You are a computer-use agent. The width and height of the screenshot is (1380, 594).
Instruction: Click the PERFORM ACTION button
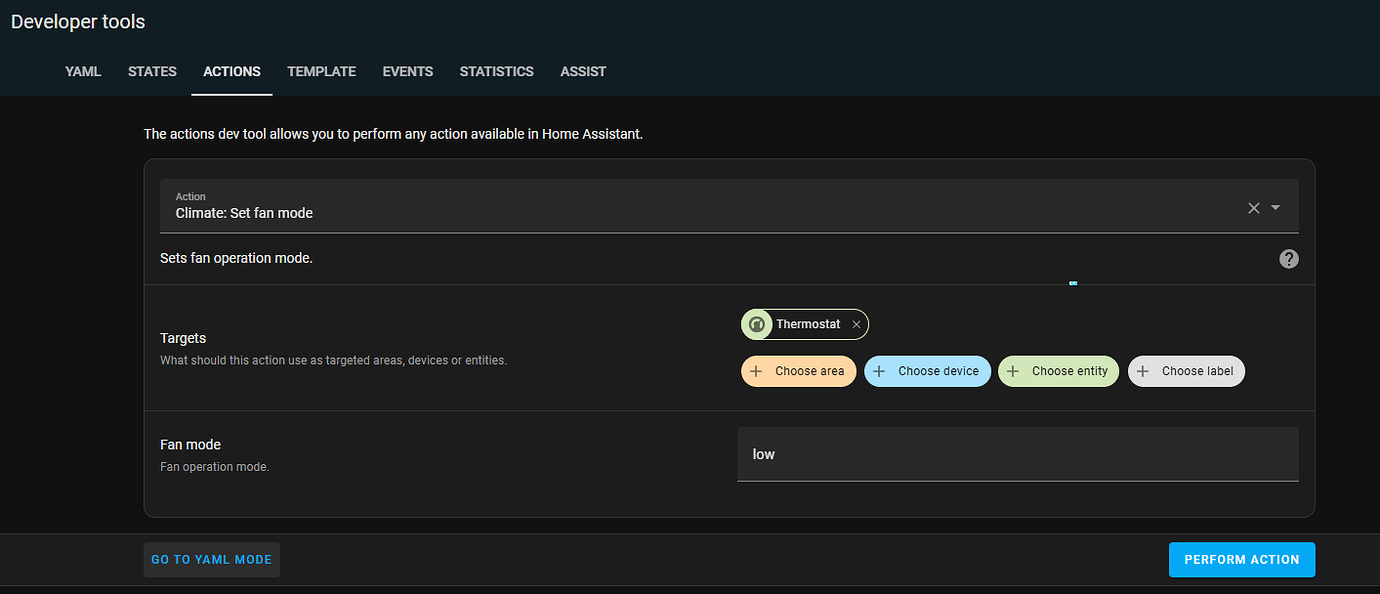pyautogui.click(x=1241, y=559)
